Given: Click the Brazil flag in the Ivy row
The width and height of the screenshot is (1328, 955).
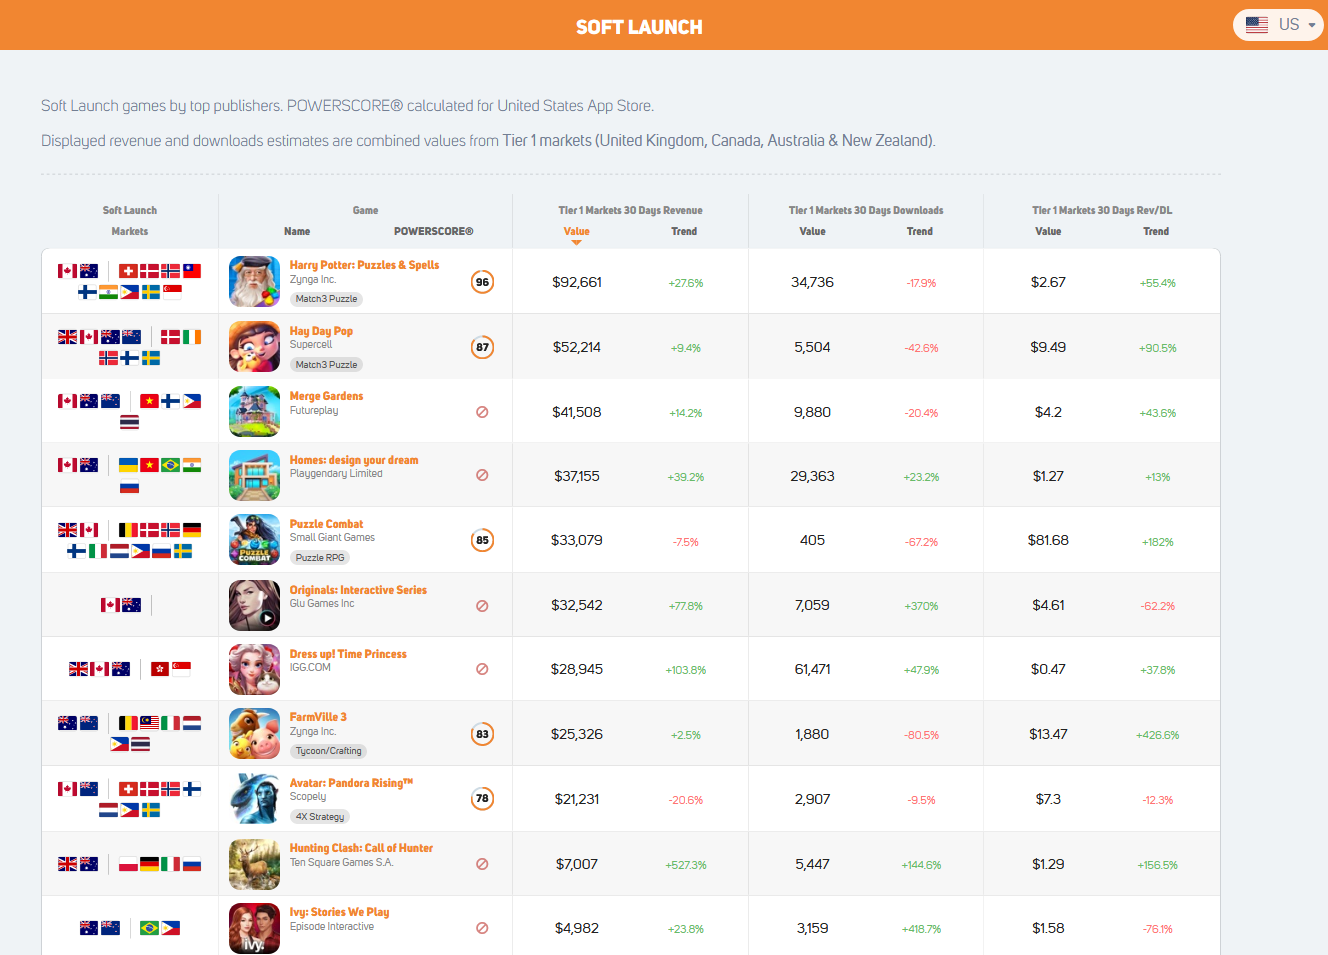Looking at the screenshot, I should 147,927.
